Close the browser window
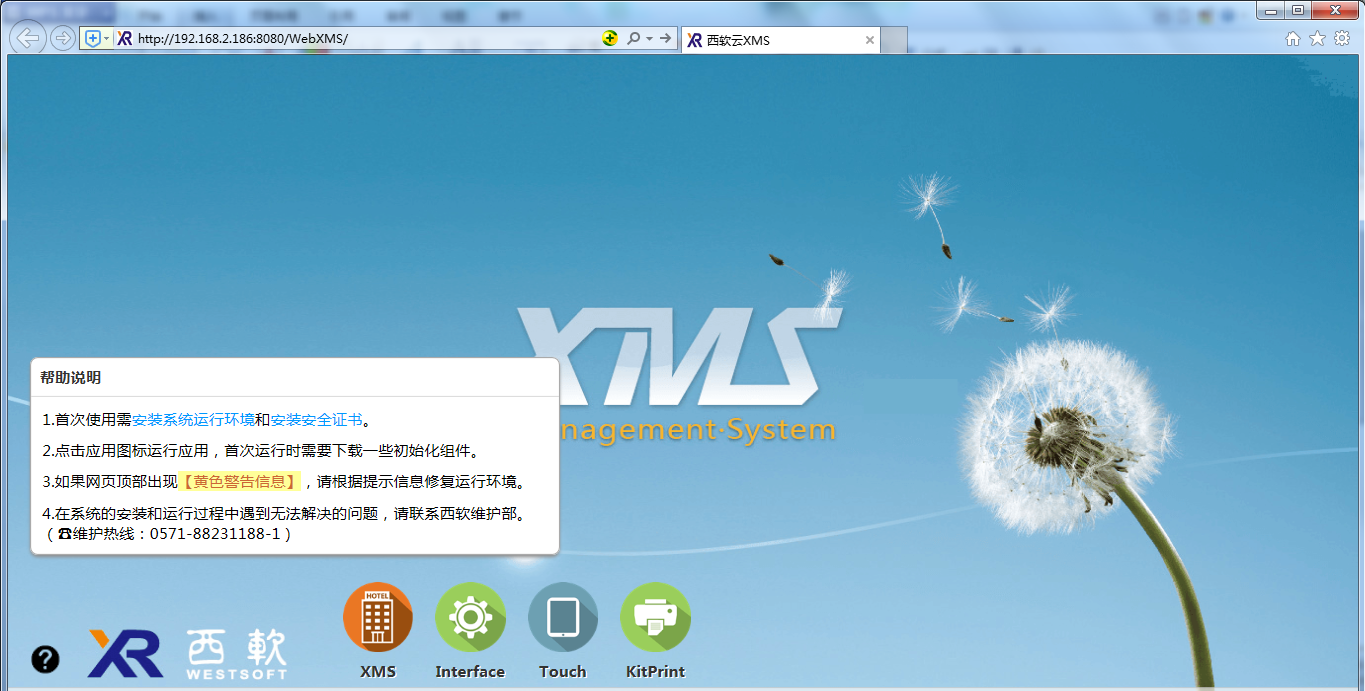Viewport: 1365px width, 691px height. [1335, 10]
